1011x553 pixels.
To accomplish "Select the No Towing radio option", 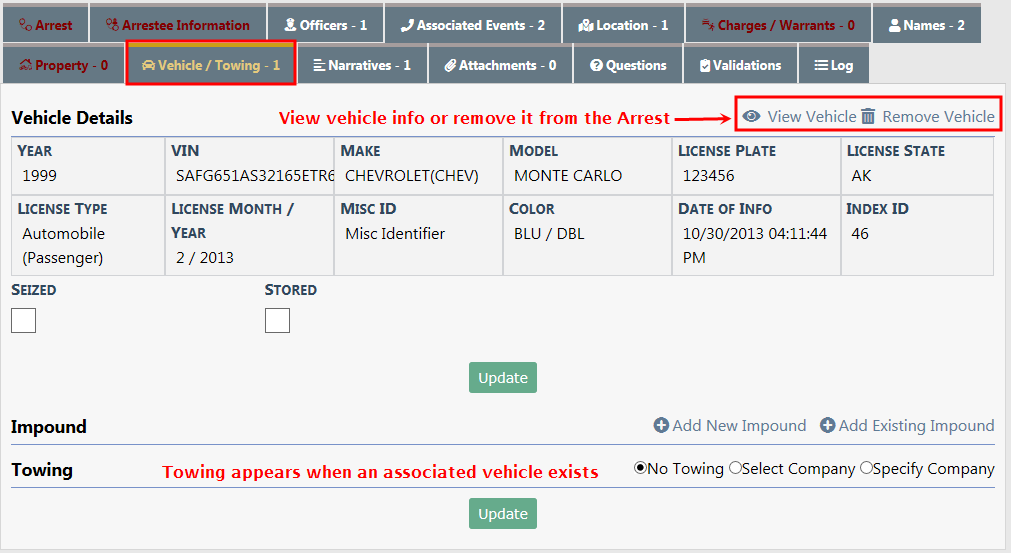I will 641,468.
